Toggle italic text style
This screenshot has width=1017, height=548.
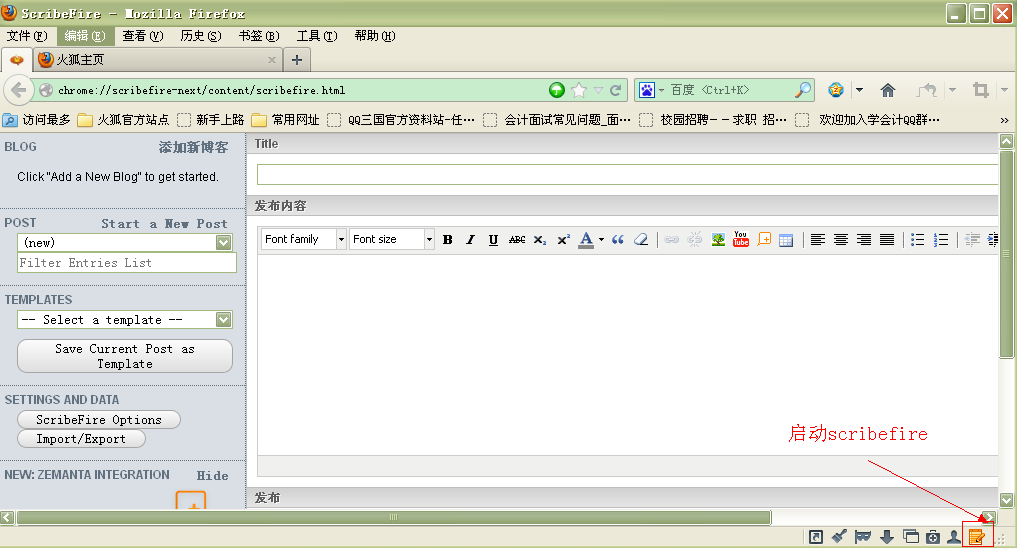(x=470, y=240)
